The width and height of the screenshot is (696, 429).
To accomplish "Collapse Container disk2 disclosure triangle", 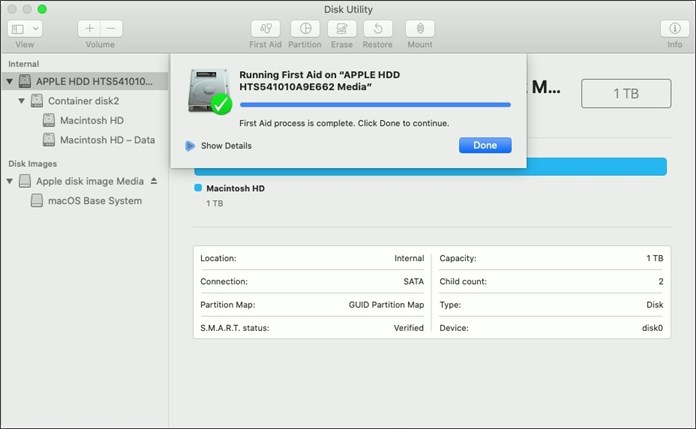I will click(x=22, y=101).
